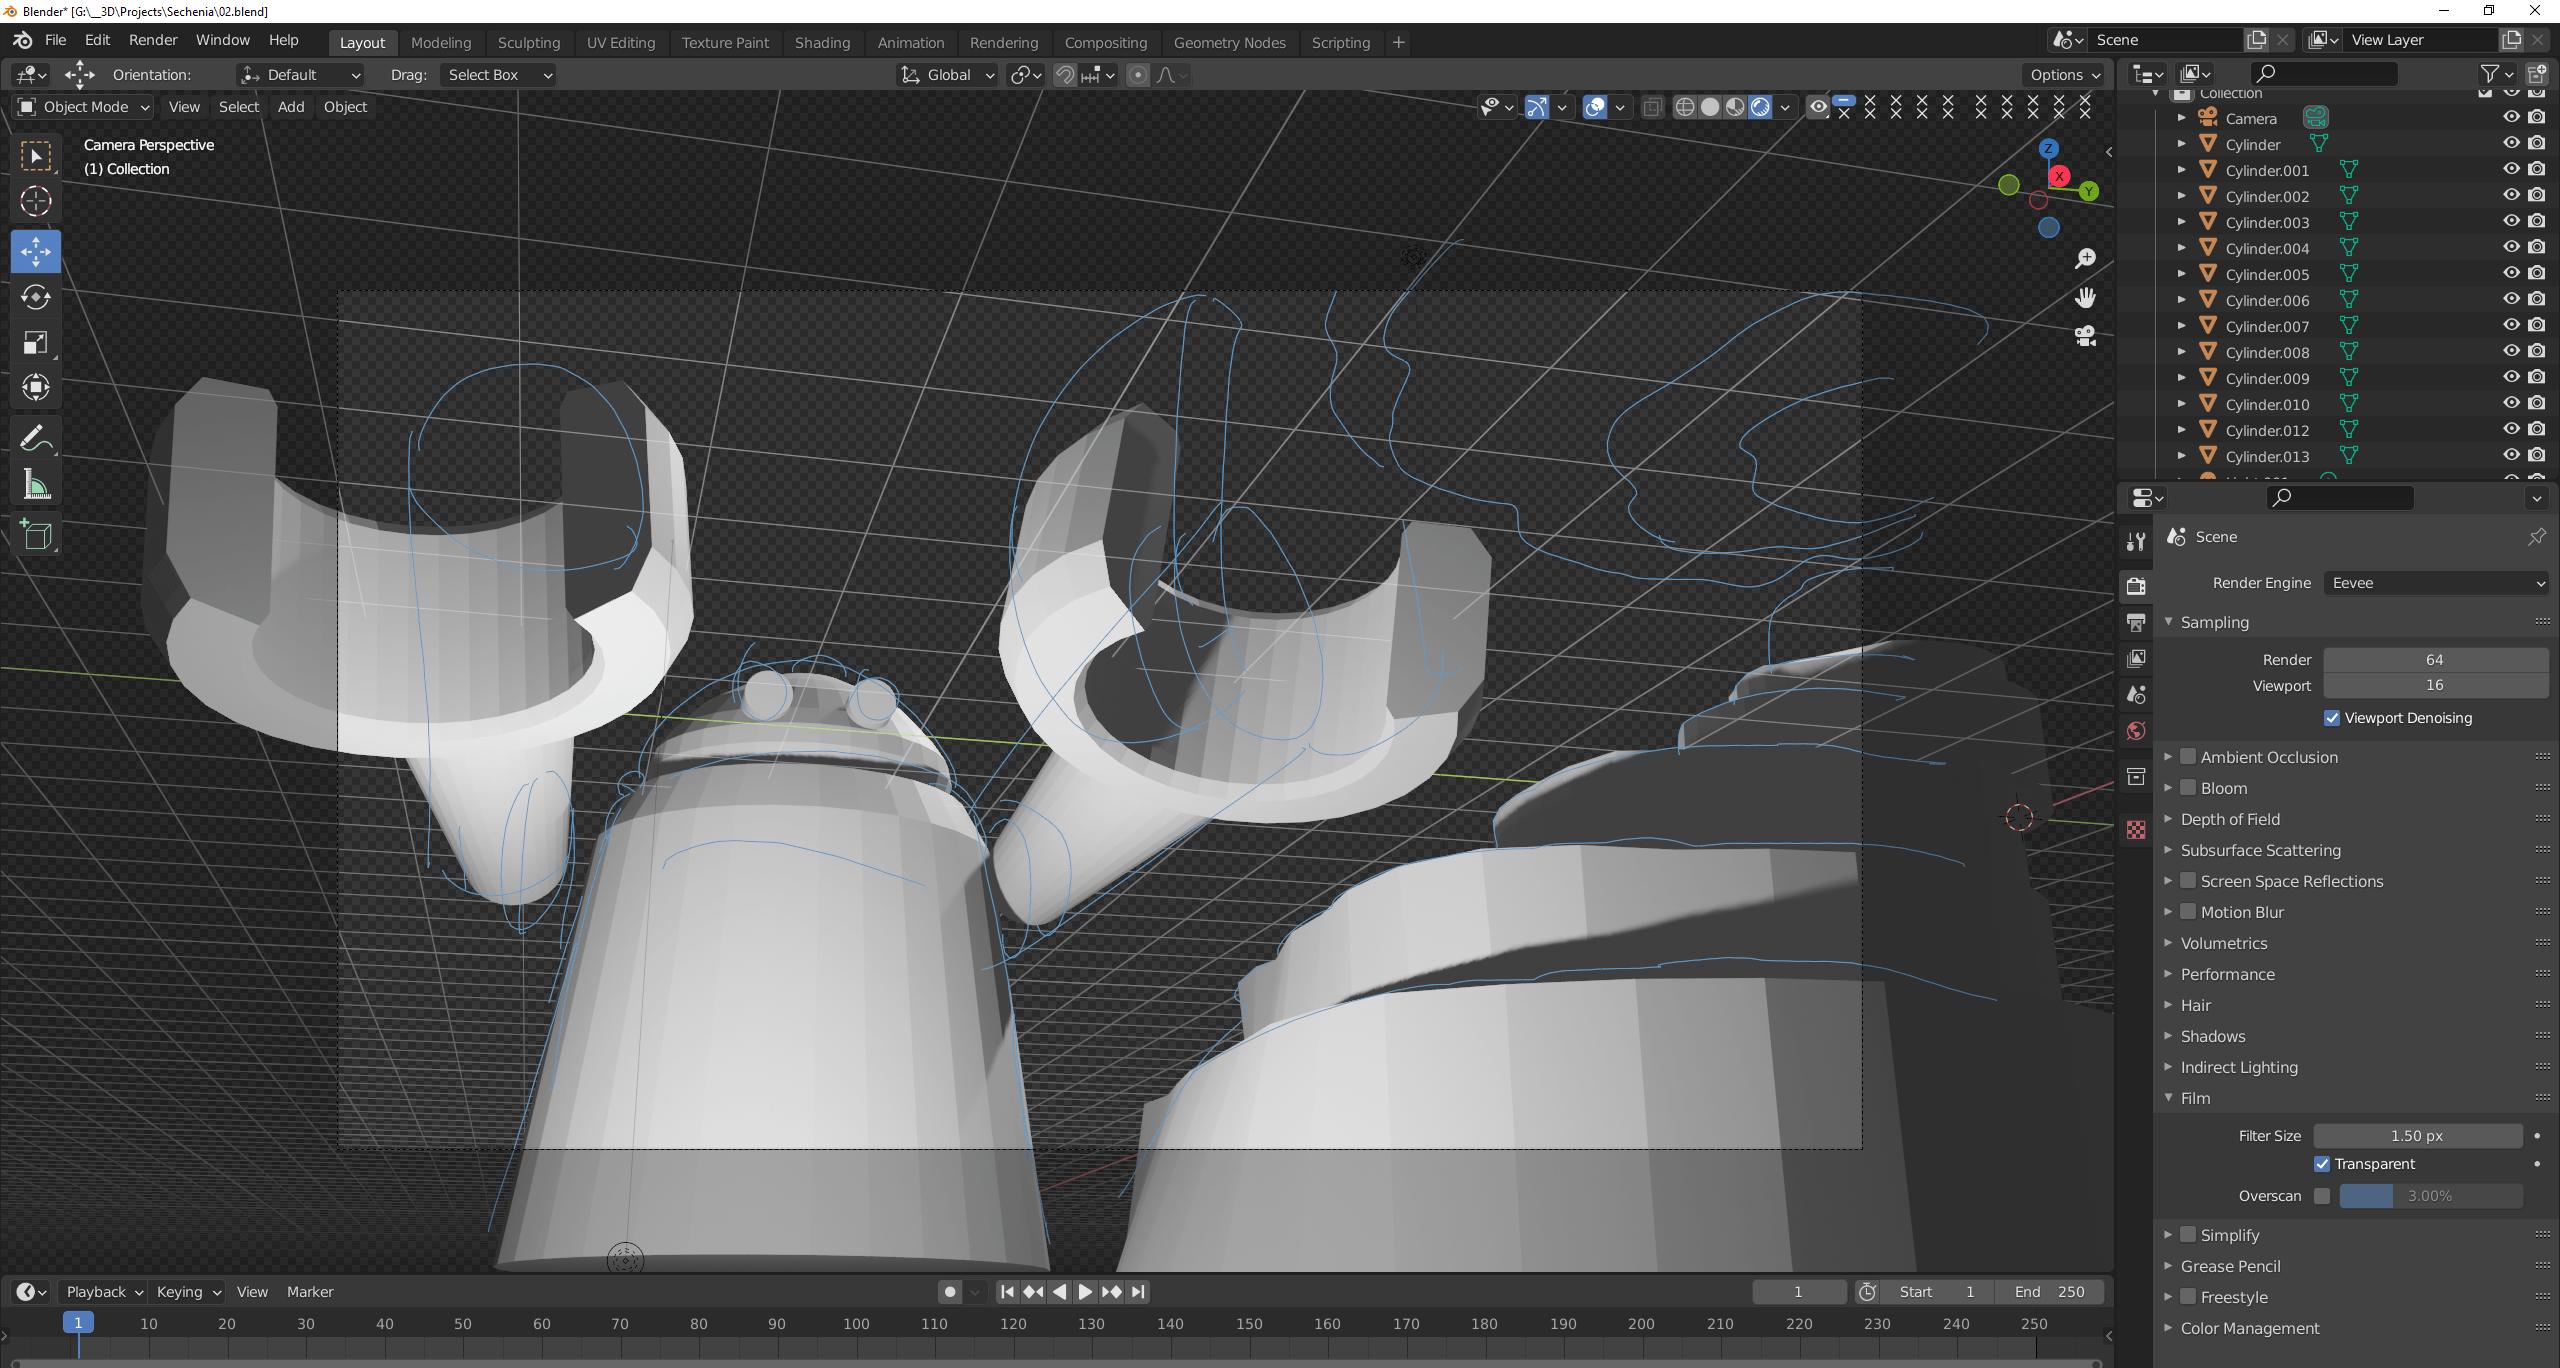Disable rendering of Cylinder.007 via camera icon
This screenshot has height=1368, width=2560.
(2537, 325)
